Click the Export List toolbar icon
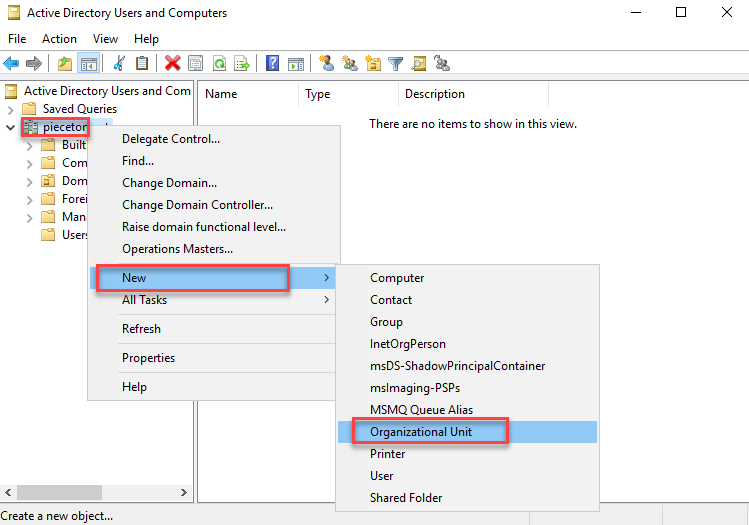749x525 pixels. [242, 63]
